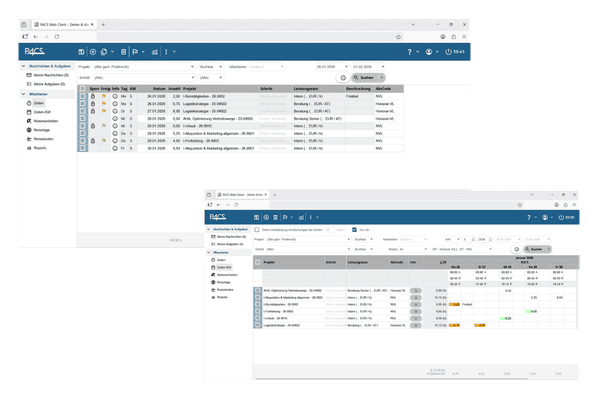Open the 01.02.2026 end date dropdown, upper window
This screenshot has width=600, height=400.
pos(368,67)
